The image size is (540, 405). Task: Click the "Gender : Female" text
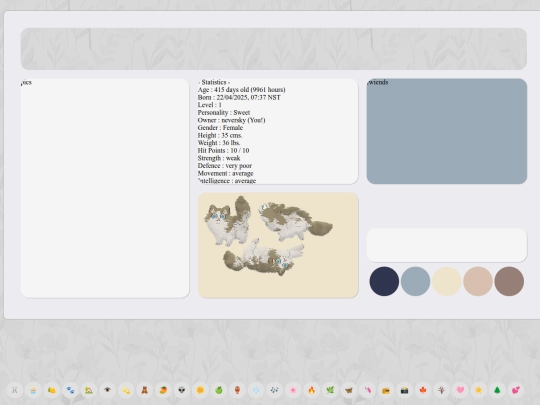pos(220,128)
